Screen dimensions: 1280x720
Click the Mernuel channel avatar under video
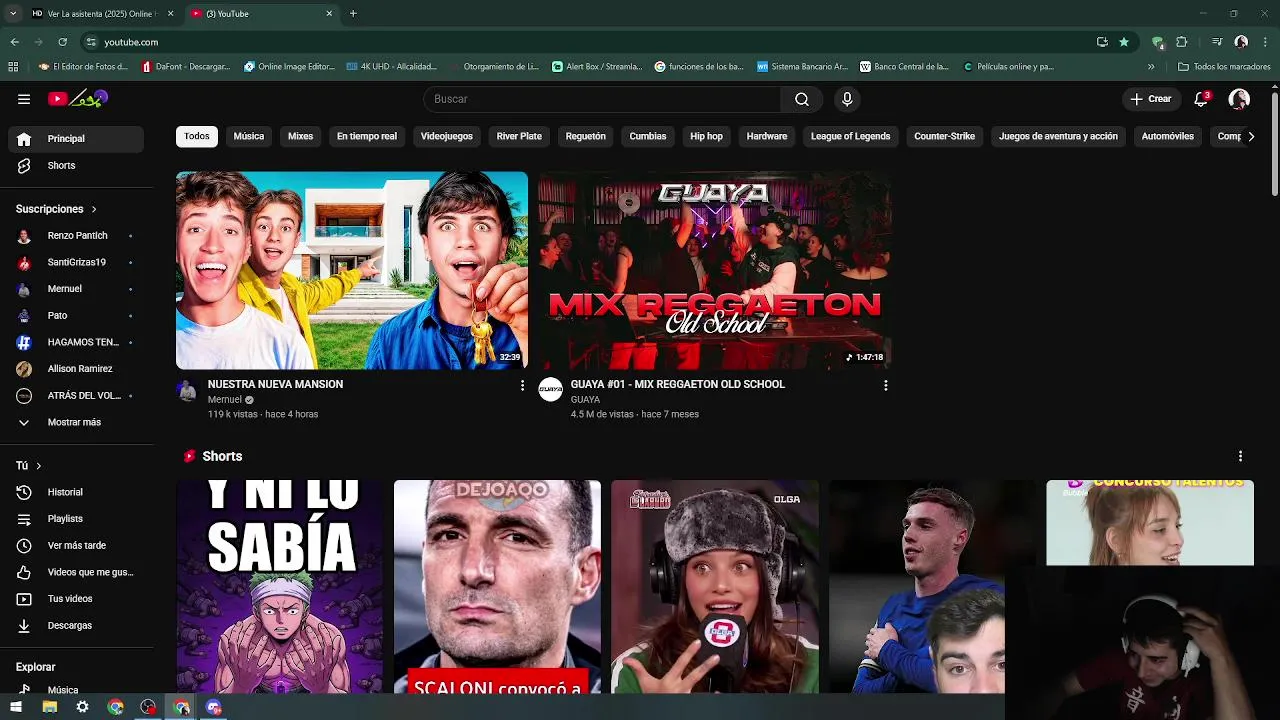[187, 390]
